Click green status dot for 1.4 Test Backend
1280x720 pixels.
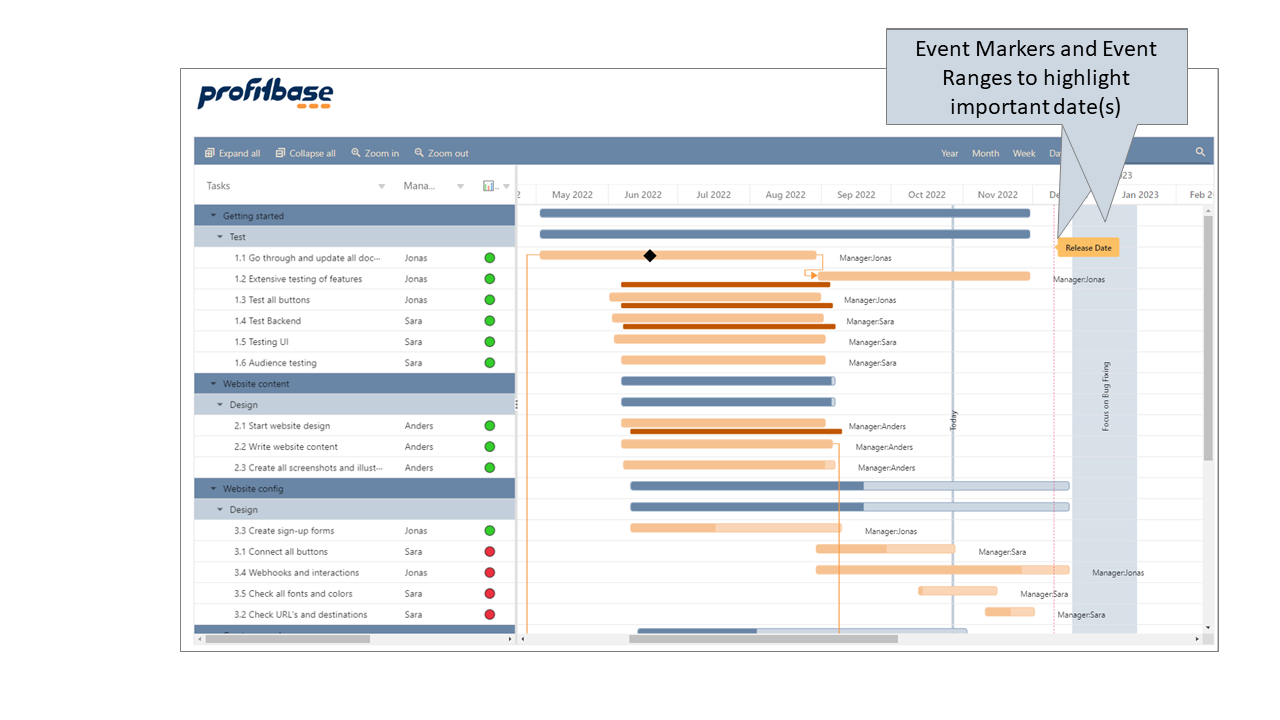(490, 321)
